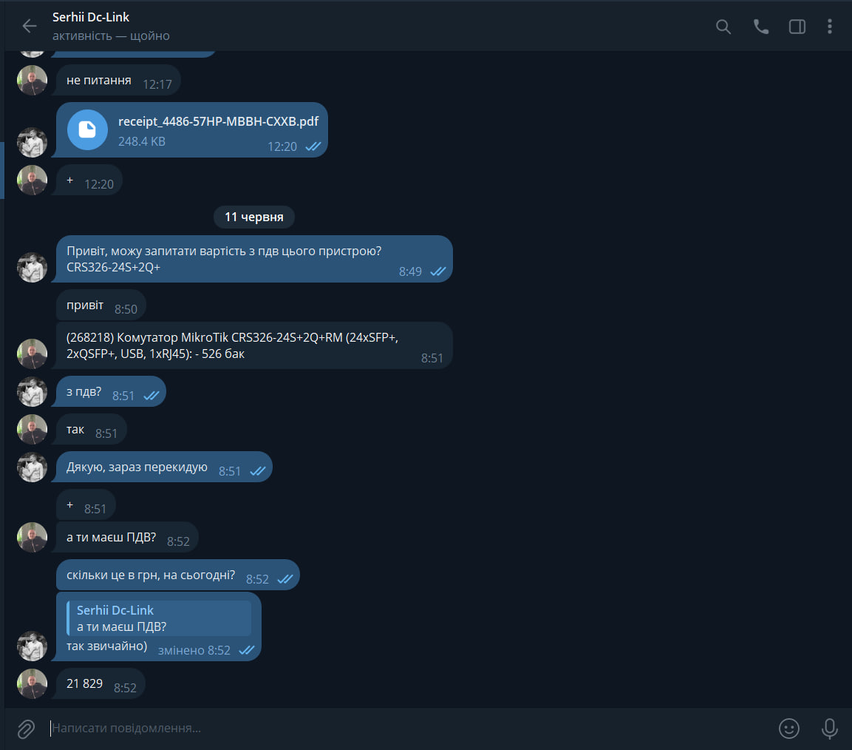Viewport: 852px width, 750px height.
Task: Click the 11 червня date badge
Action: [254, 217]
